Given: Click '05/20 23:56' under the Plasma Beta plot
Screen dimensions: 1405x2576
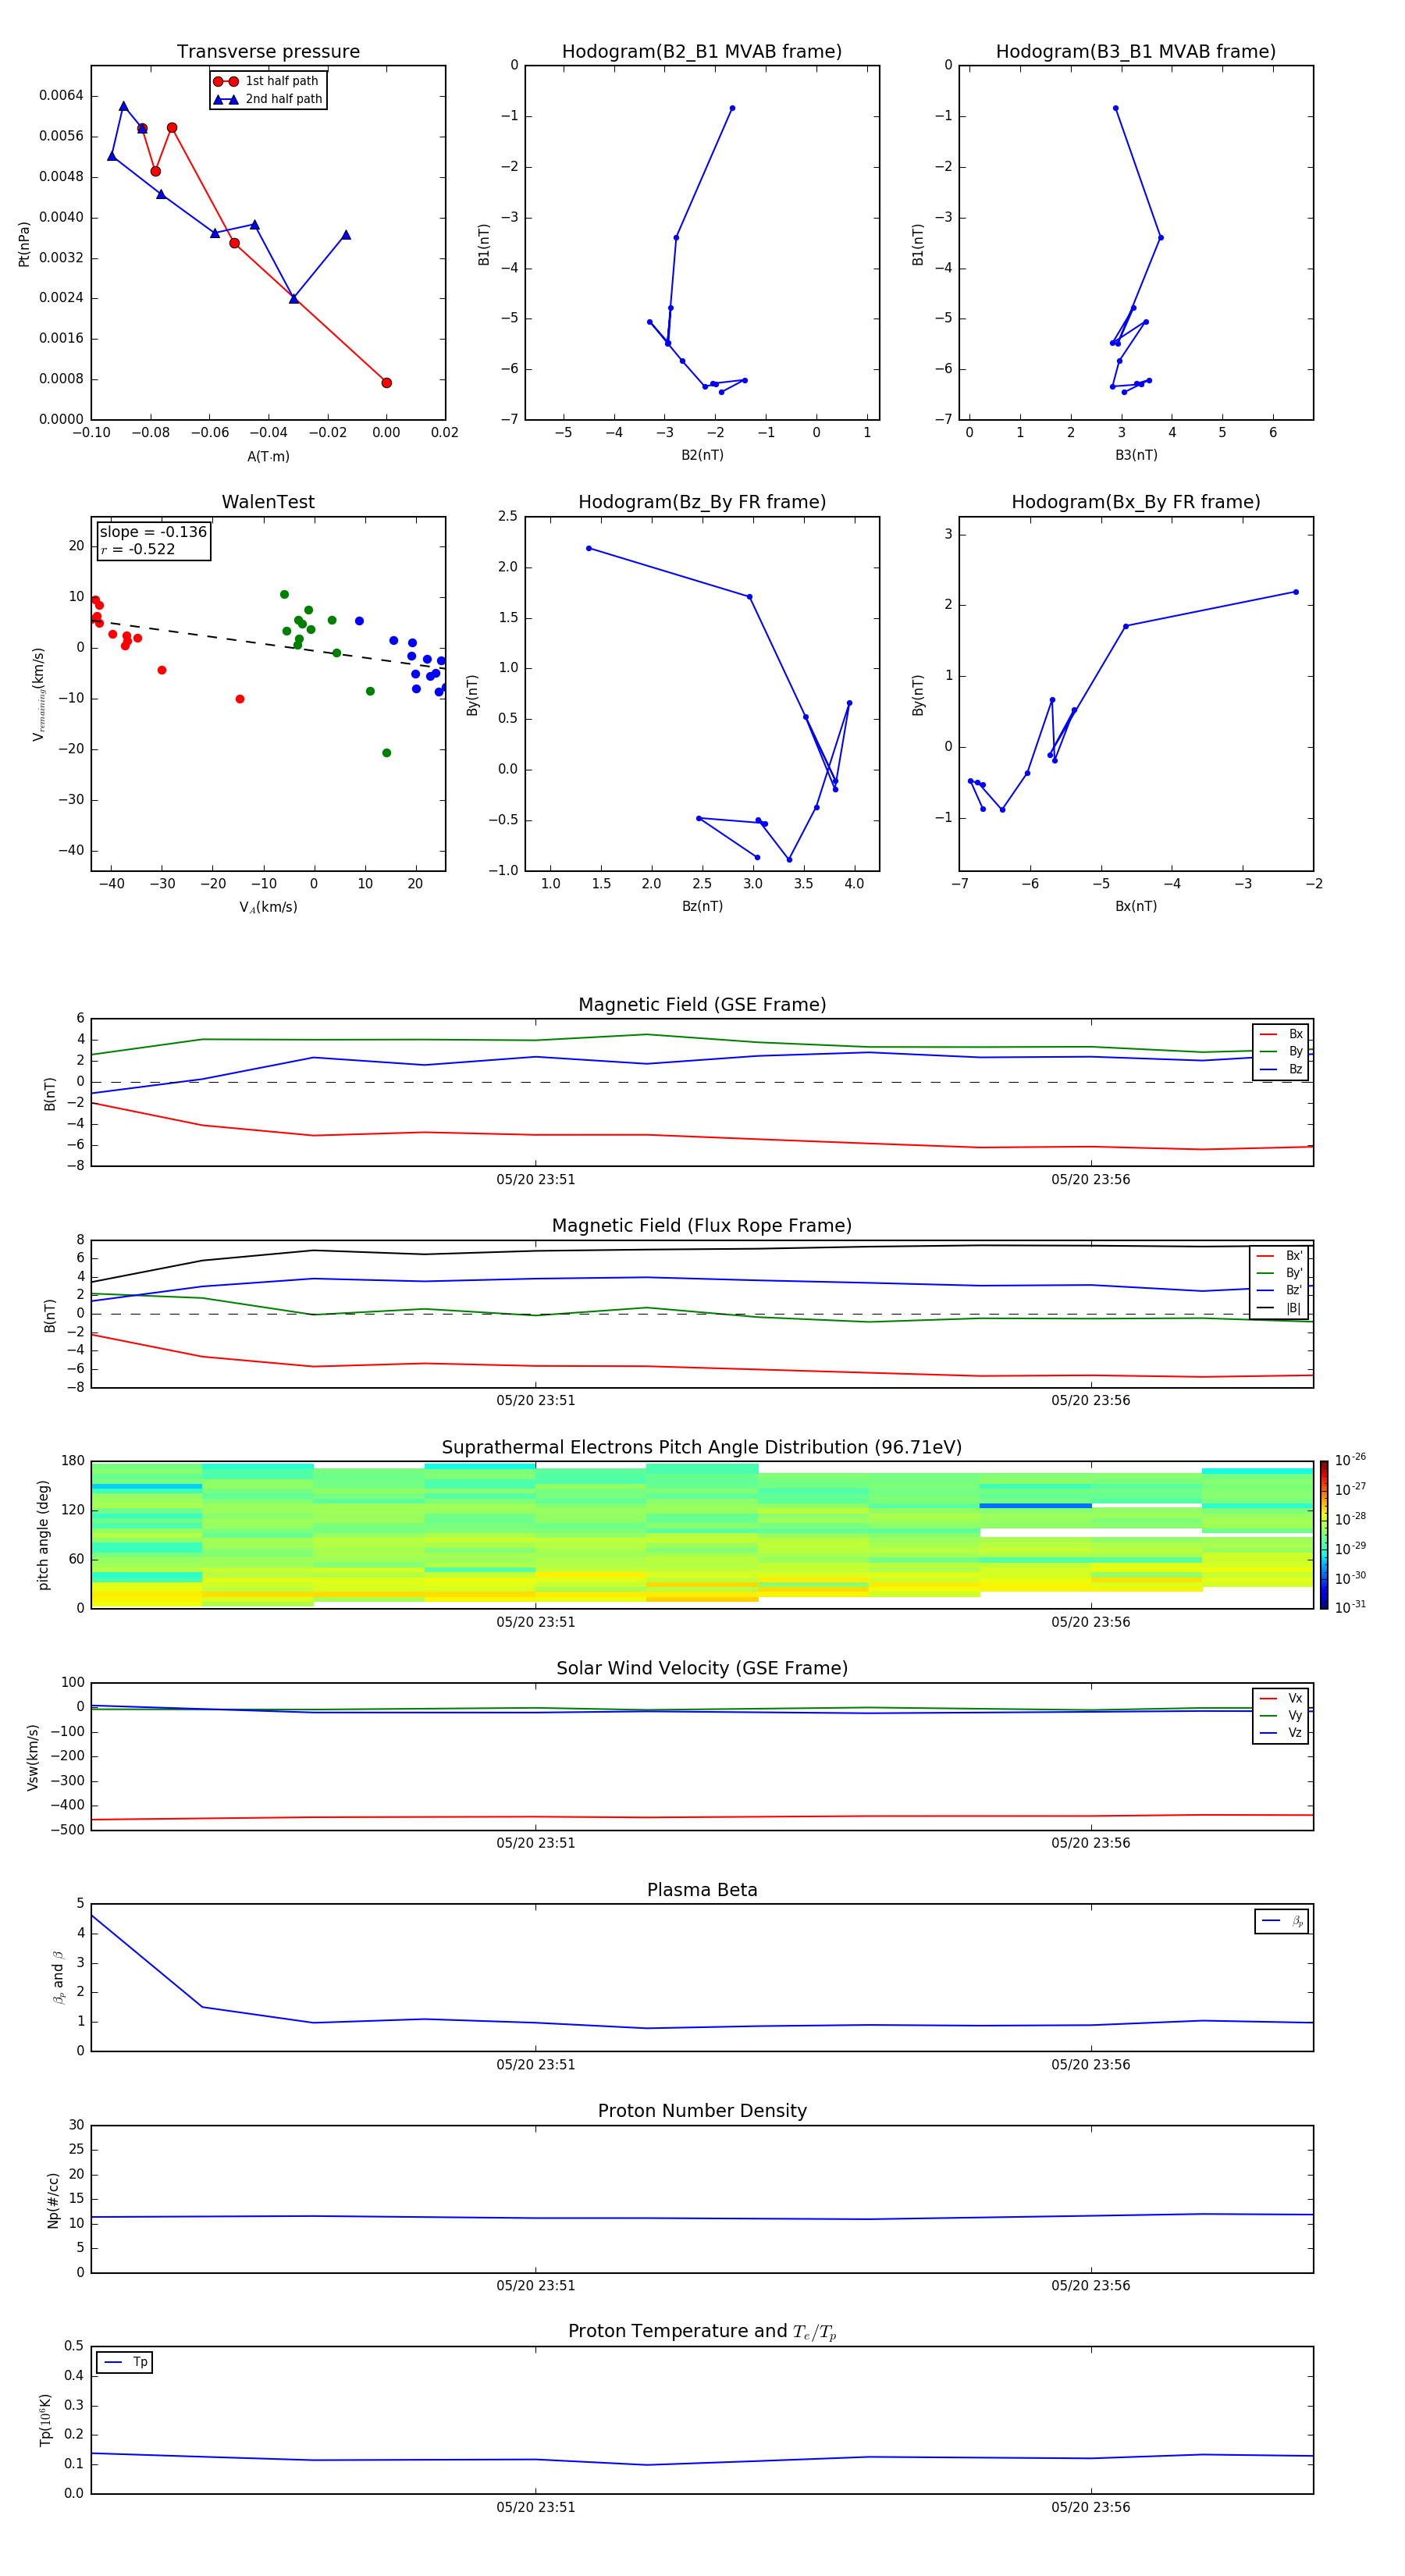Looking at the screenshot, I should pos(1091,2064).
